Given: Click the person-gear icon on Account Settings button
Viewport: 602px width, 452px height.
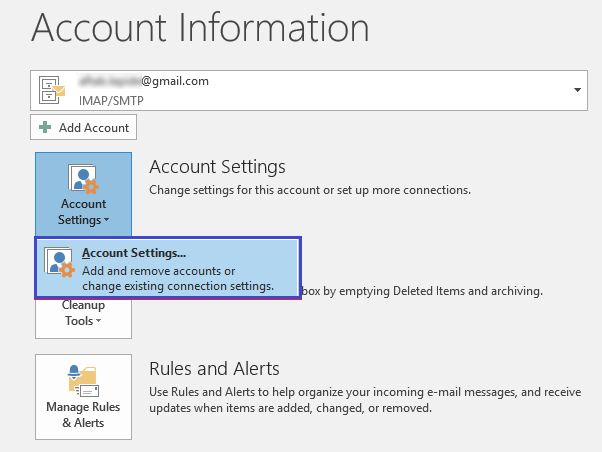Looking at the screenshot, I should point(84,179).
